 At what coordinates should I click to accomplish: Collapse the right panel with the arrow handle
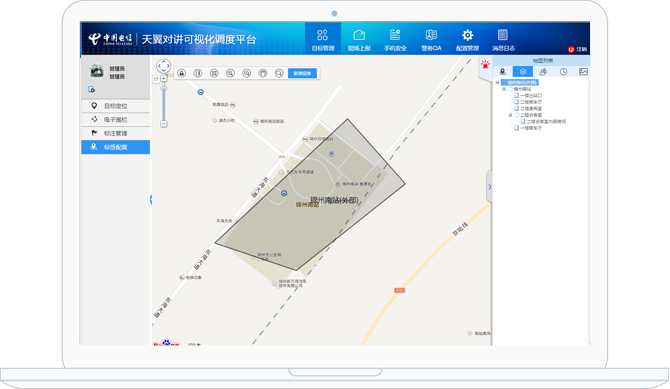tap(490, 187)
